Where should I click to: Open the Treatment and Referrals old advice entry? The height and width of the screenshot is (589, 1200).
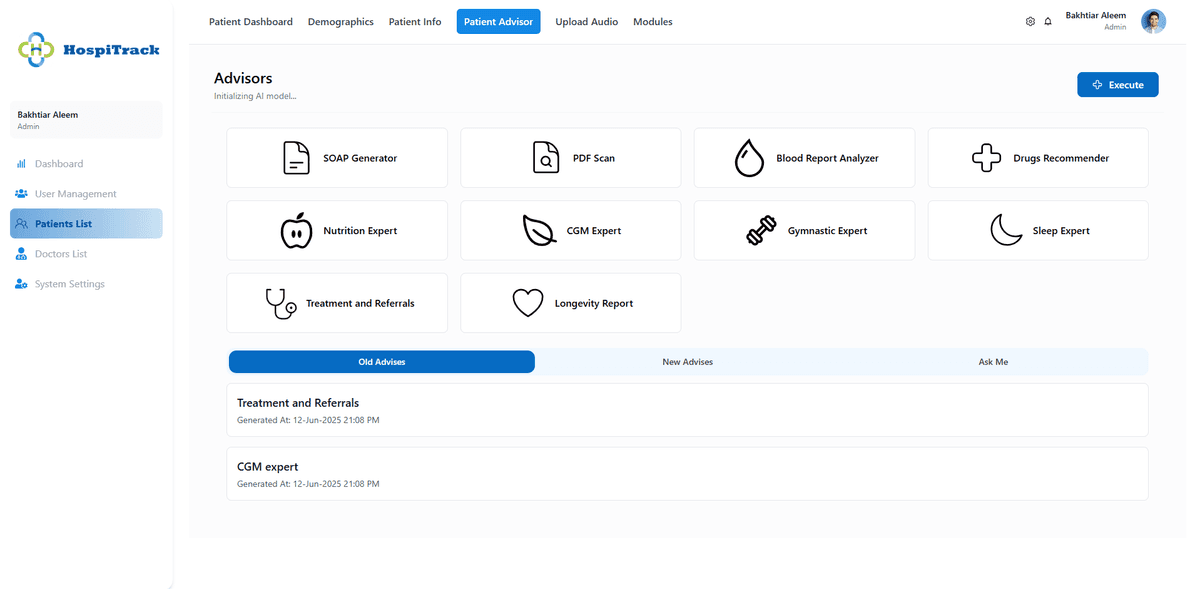(x=687, y=410)
